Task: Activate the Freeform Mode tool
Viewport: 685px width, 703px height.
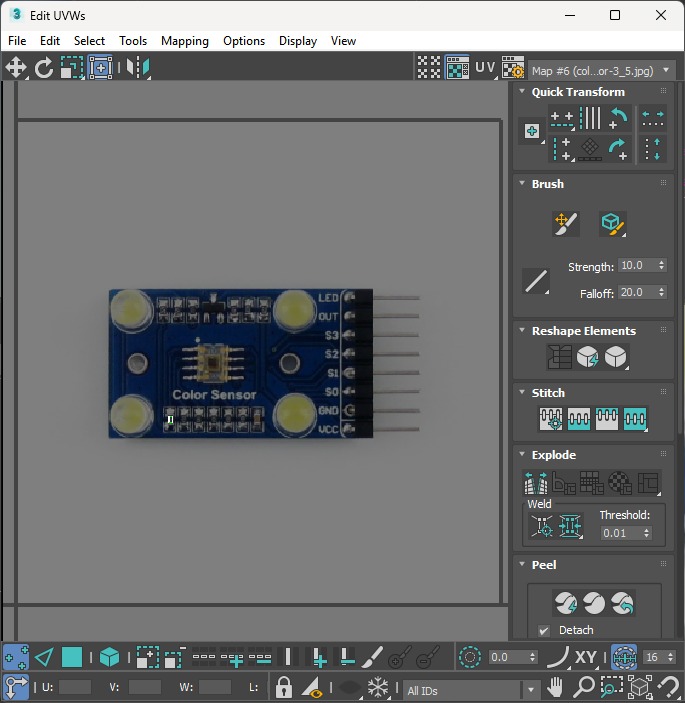Action: tap(100, 68)
